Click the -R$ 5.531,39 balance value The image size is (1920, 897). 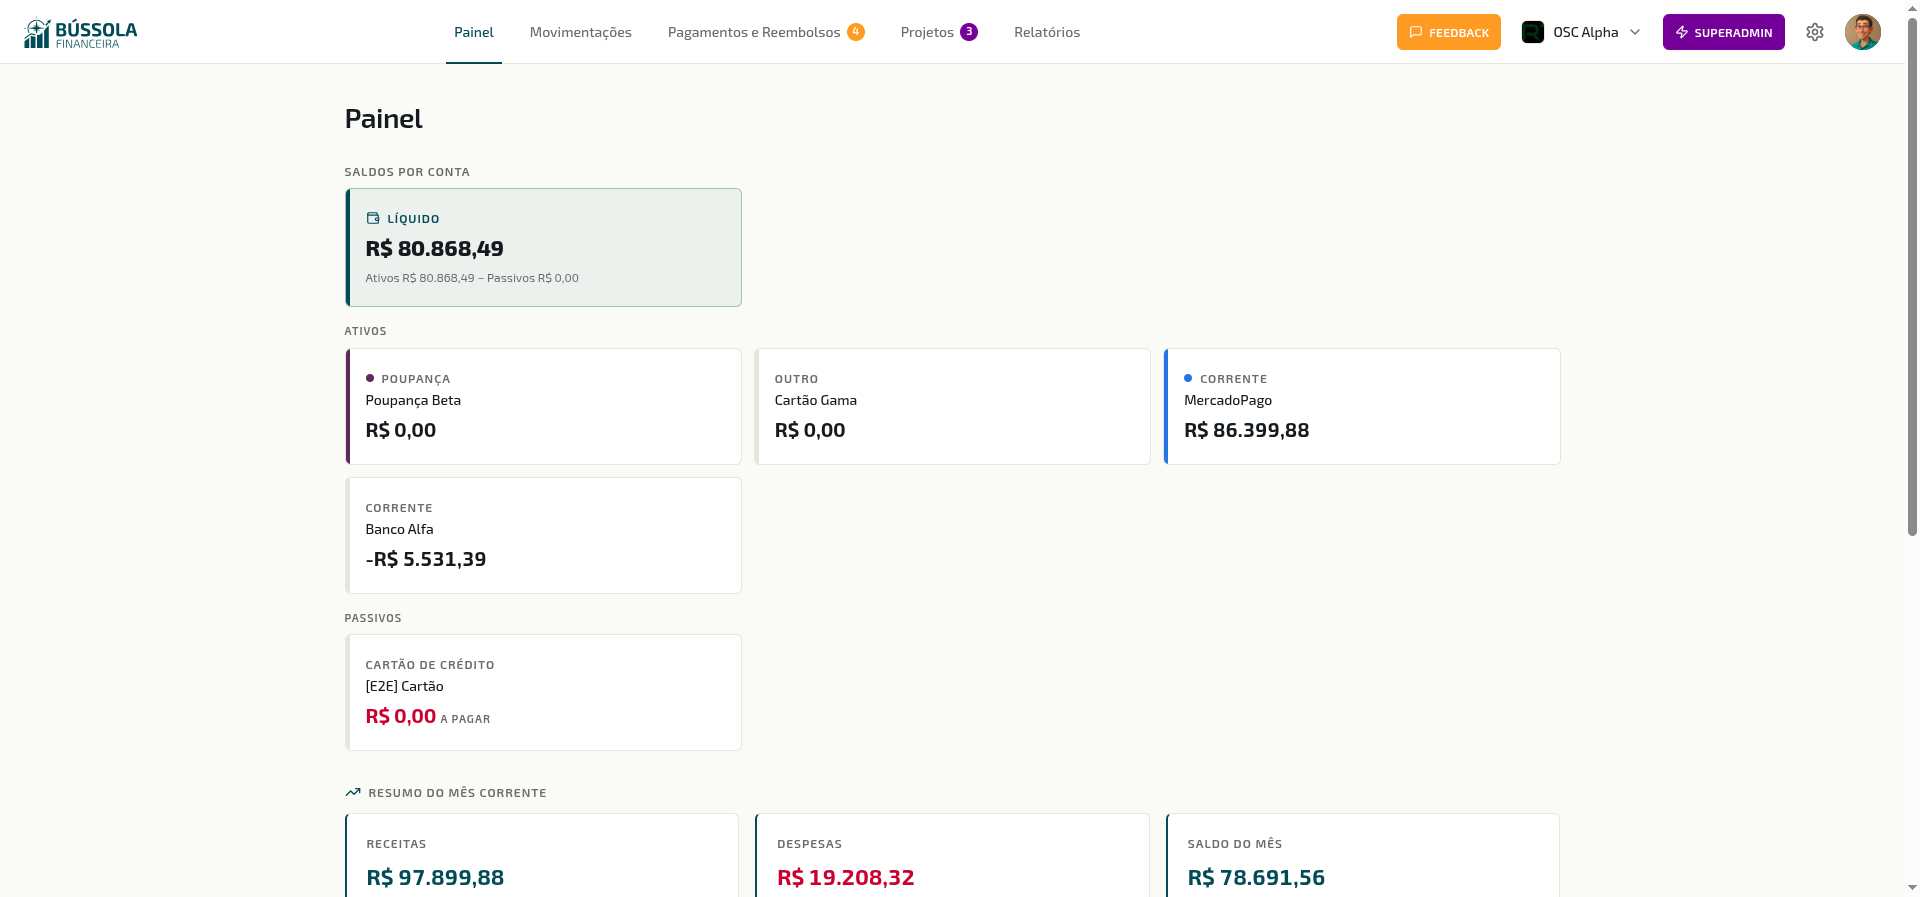(x=426, y=559)
